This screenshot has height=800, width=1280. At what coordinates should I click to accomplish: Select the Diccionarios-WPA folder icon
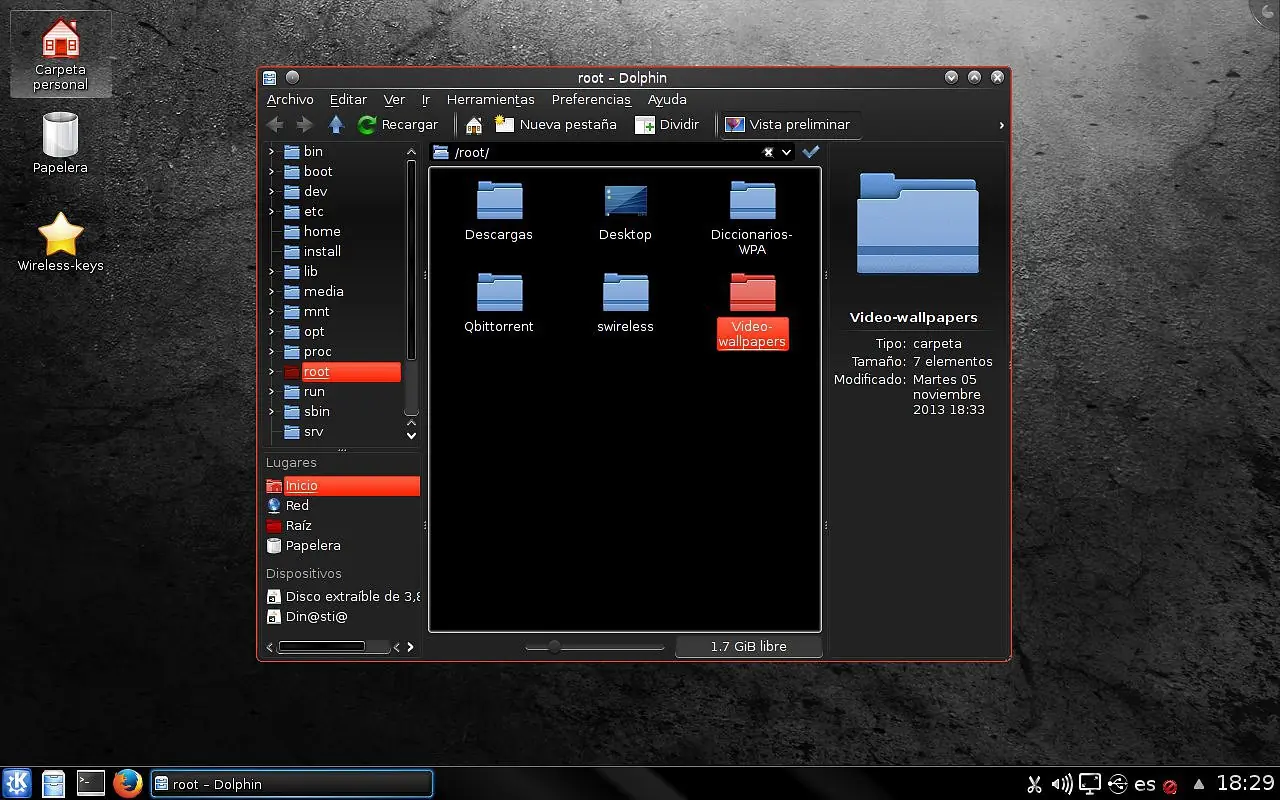752,201
